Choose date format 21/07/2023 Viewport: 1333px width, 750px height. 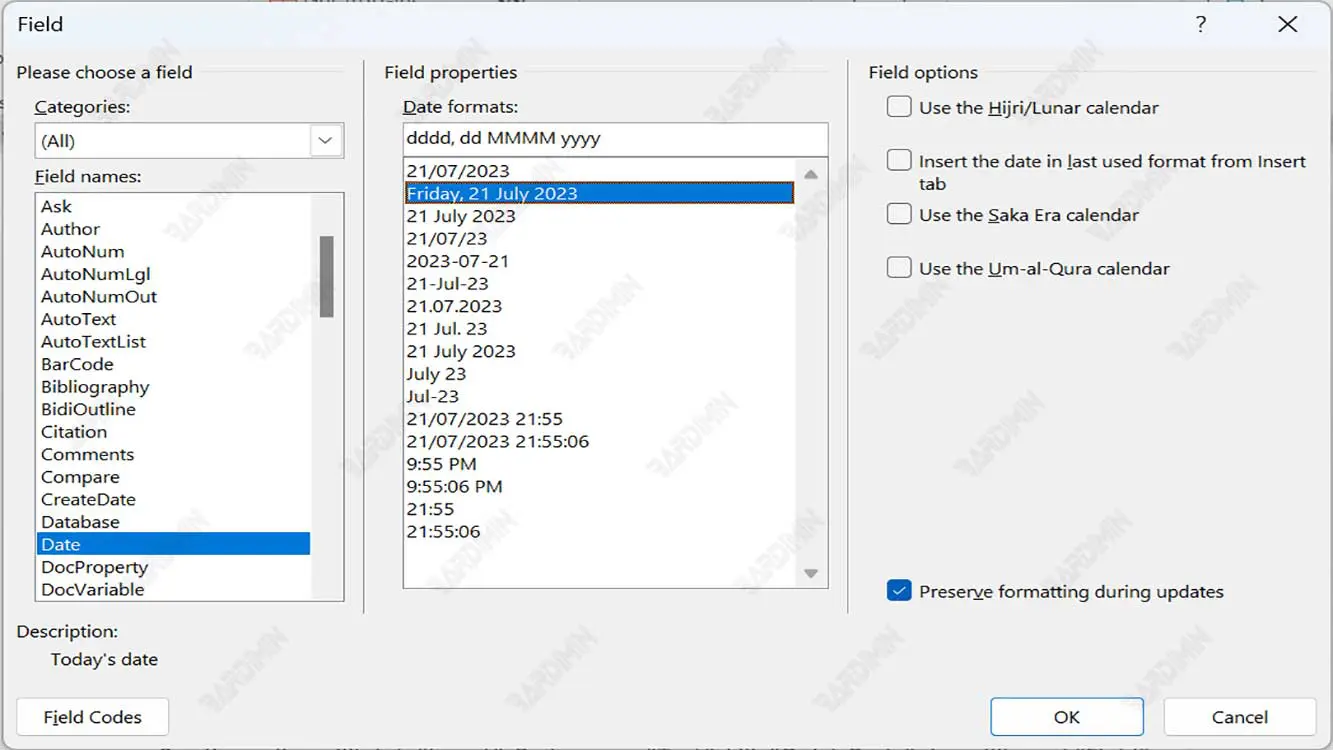click(x=458, y=171)
